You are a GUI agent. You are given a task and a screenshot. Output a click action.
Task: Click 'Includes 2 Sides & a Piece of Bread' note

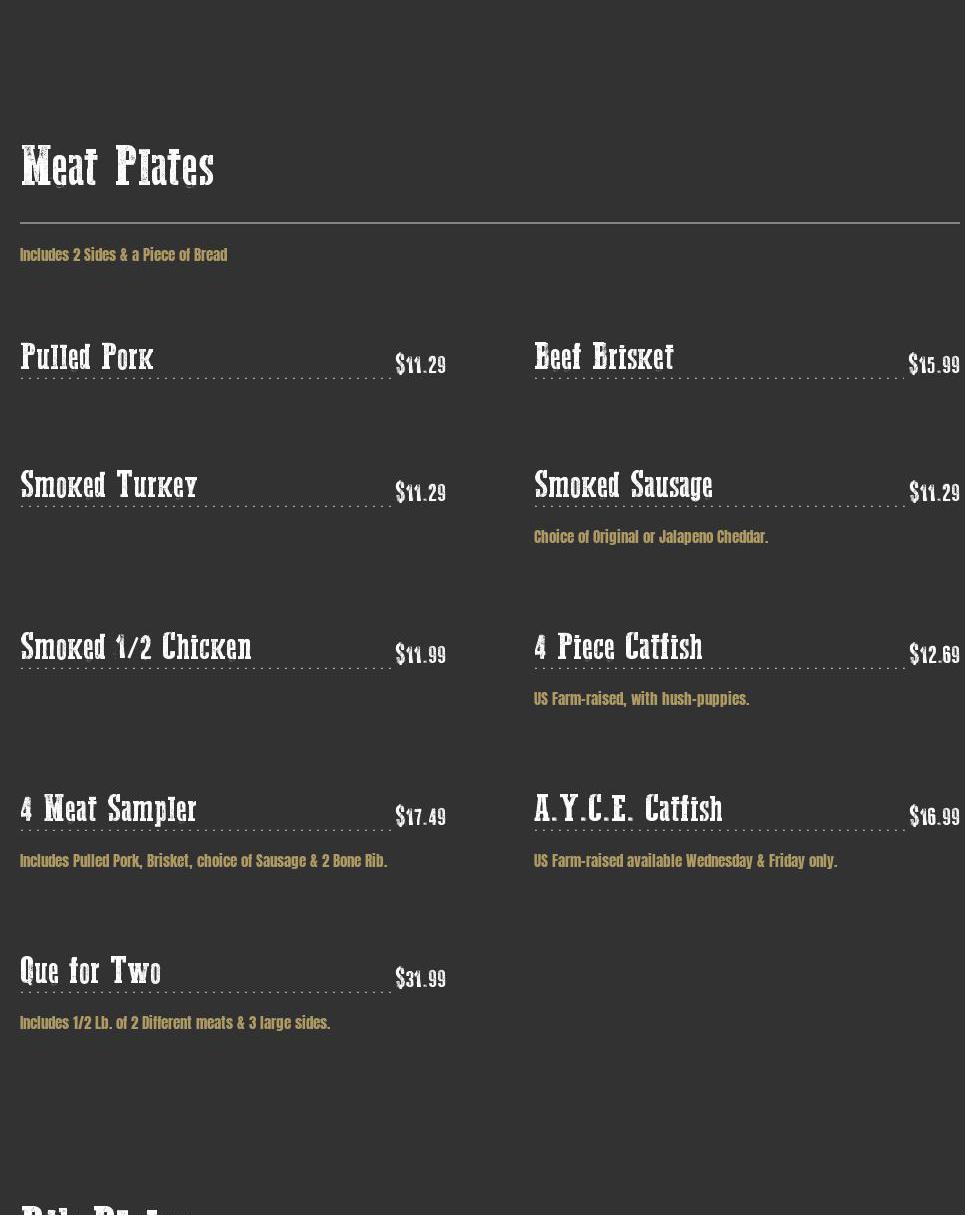(x=123, y=255)
